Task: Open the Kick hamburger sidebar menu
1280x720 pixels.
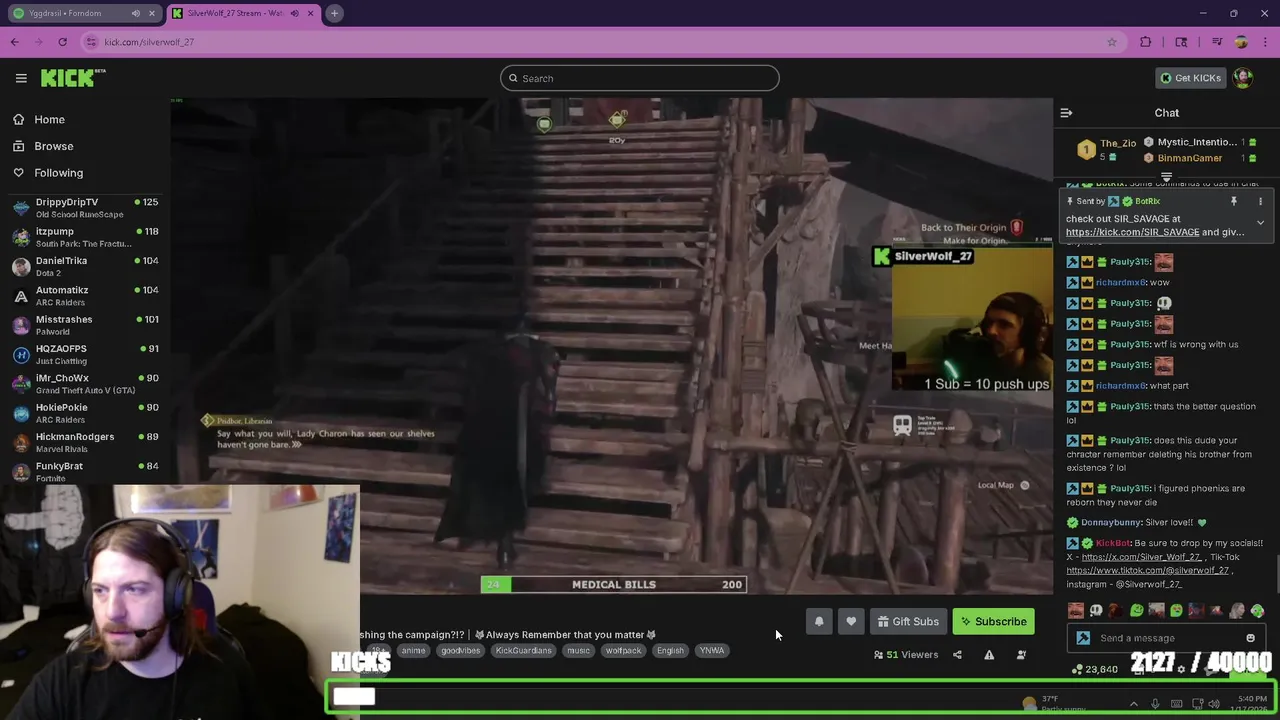Action: [21, 78]
